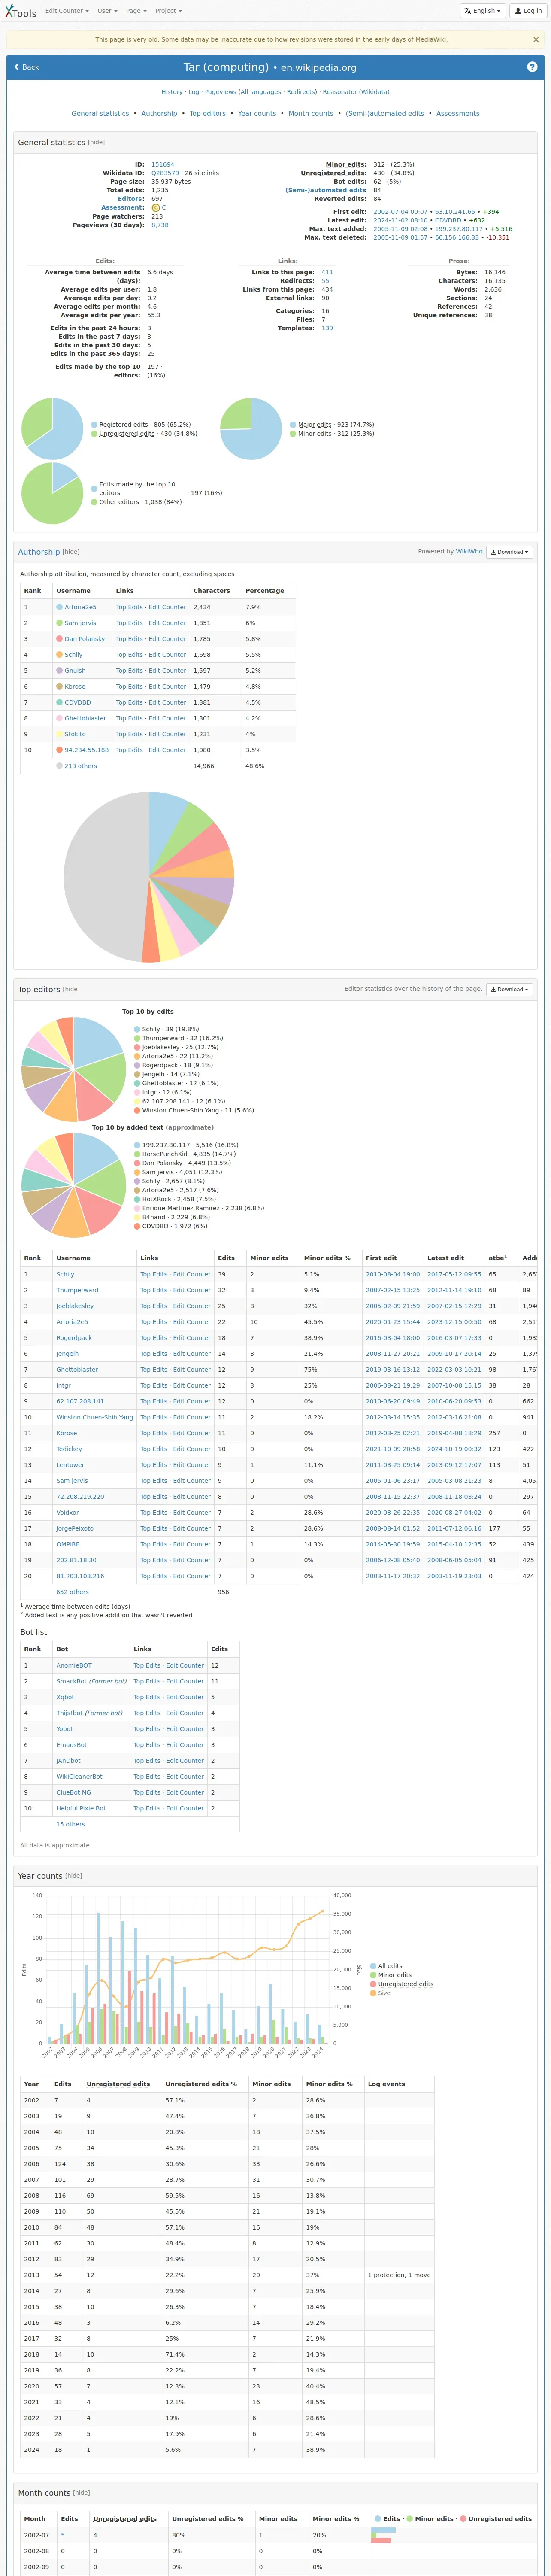Open the Authorship section Download dropdown

tap(510, 552)
